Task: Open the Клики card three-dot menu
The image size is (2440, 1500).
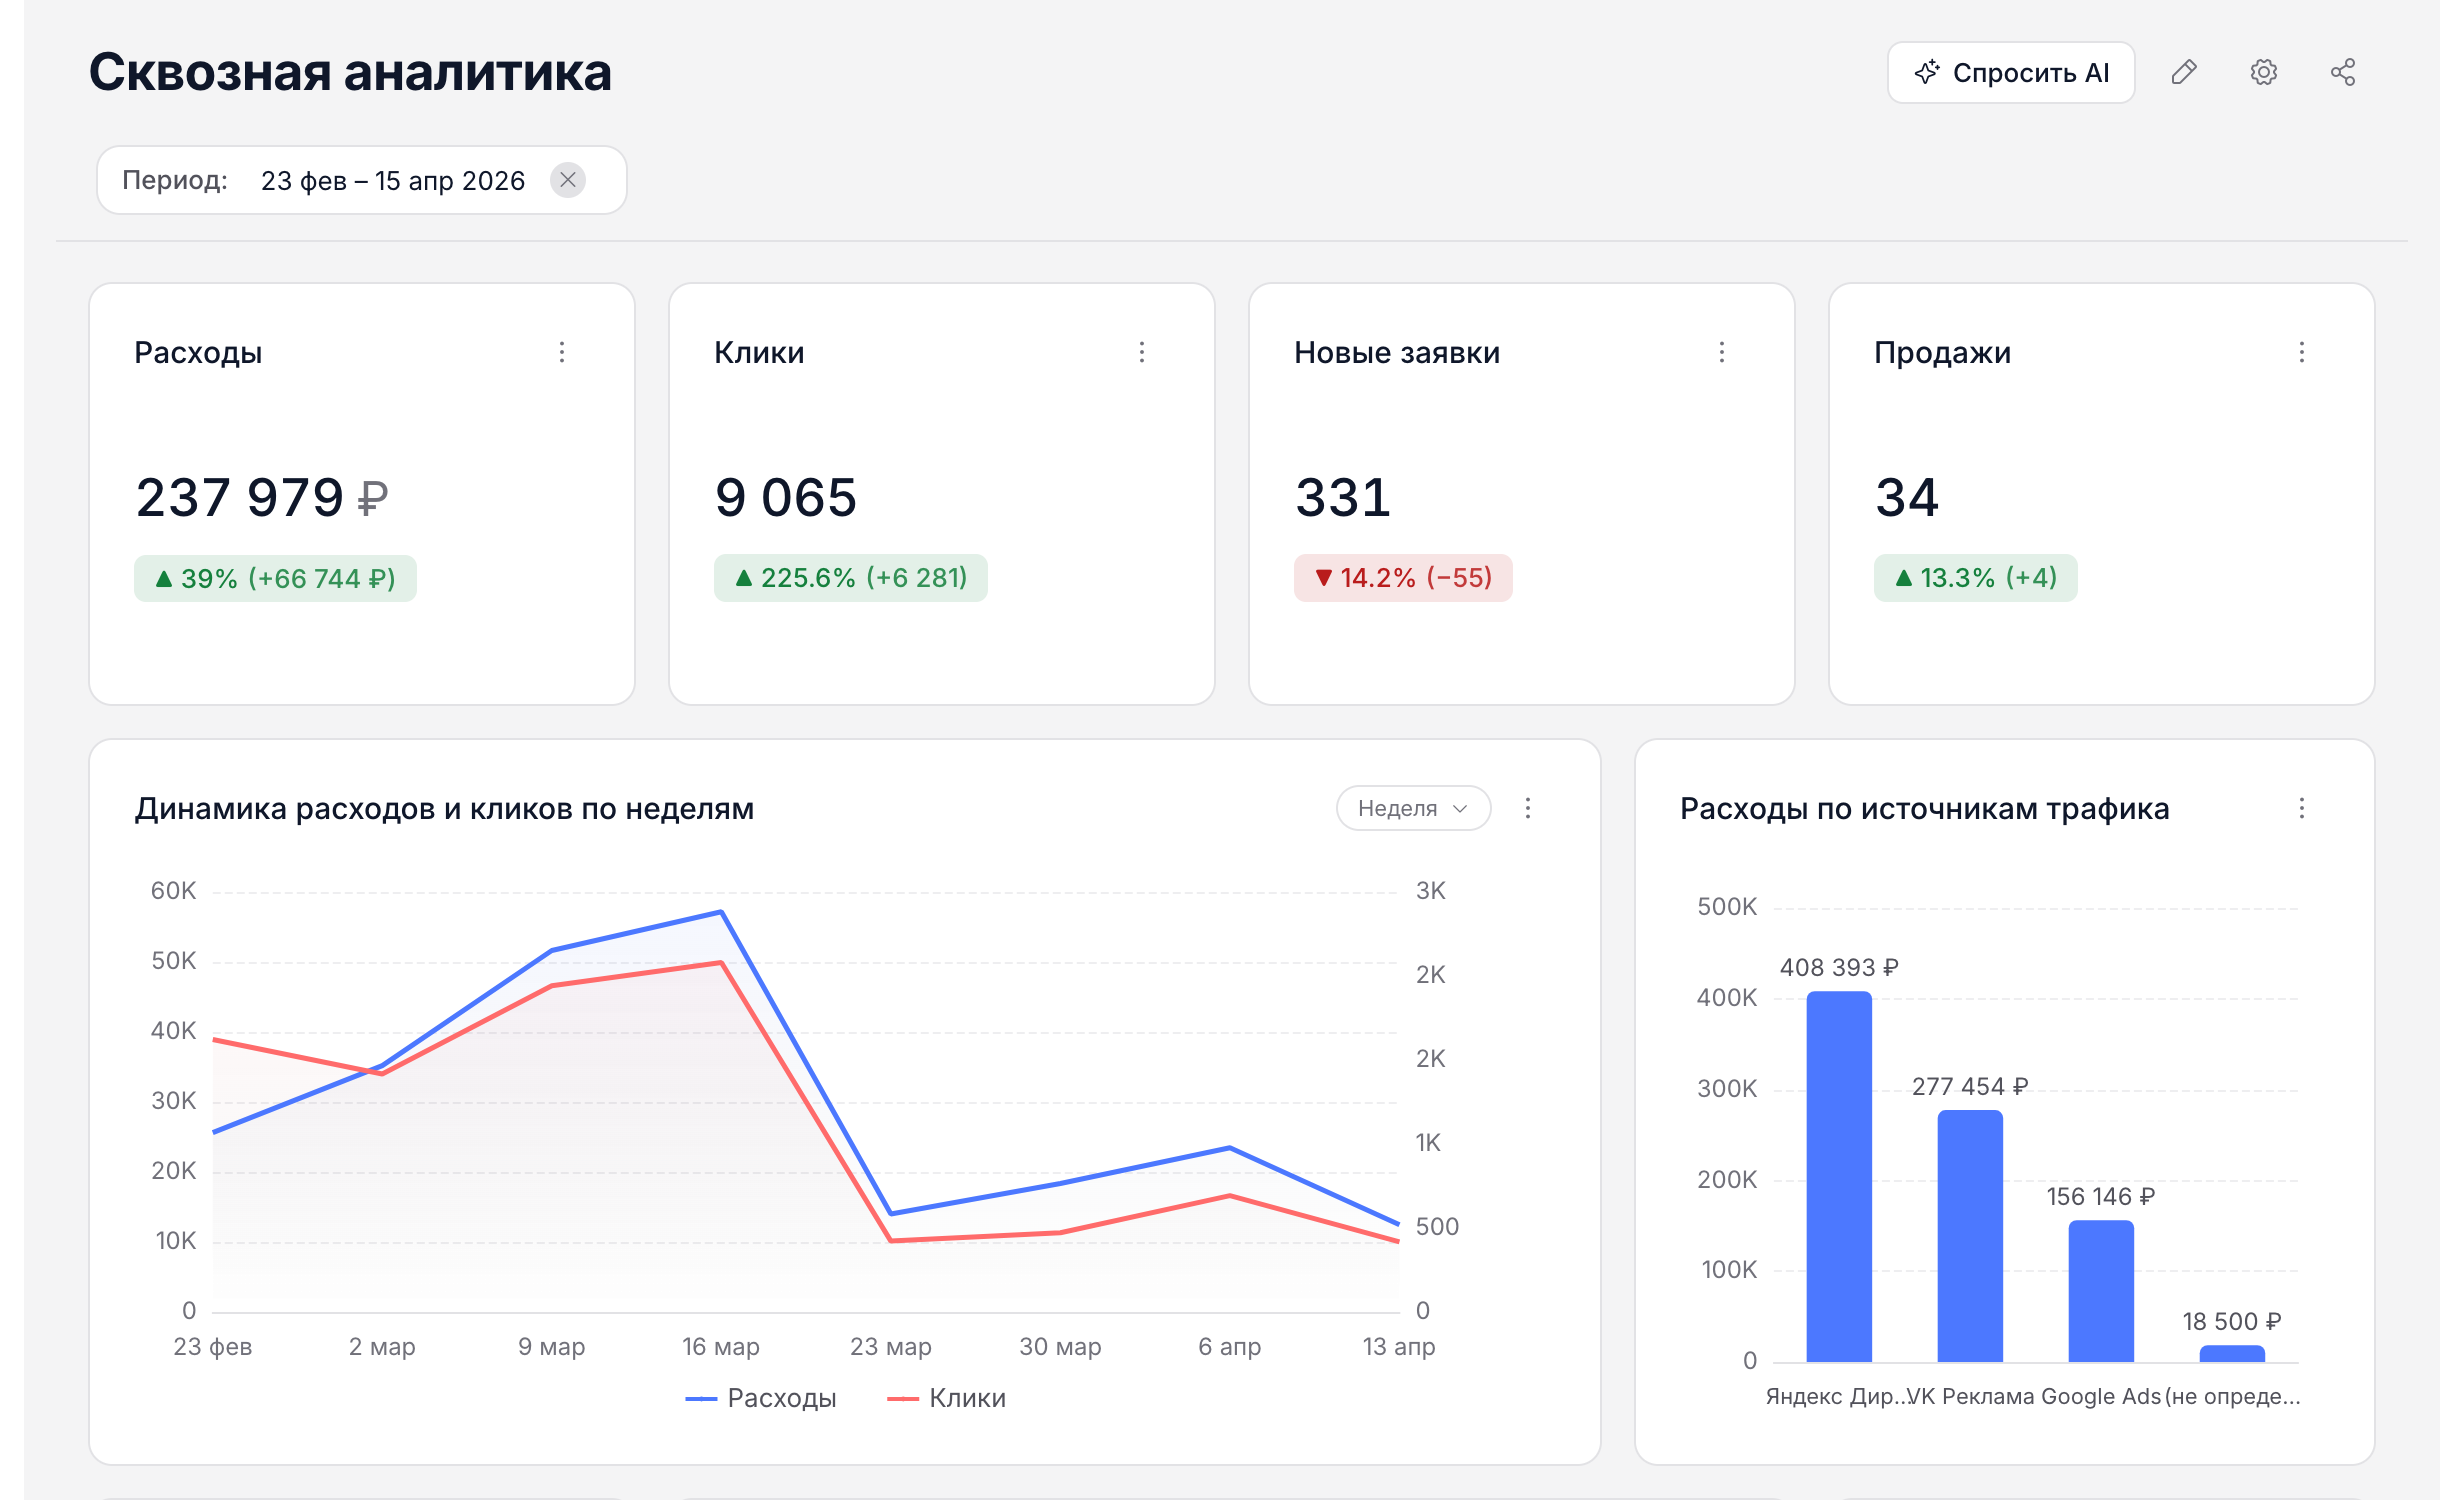Action: [1142, 352]
